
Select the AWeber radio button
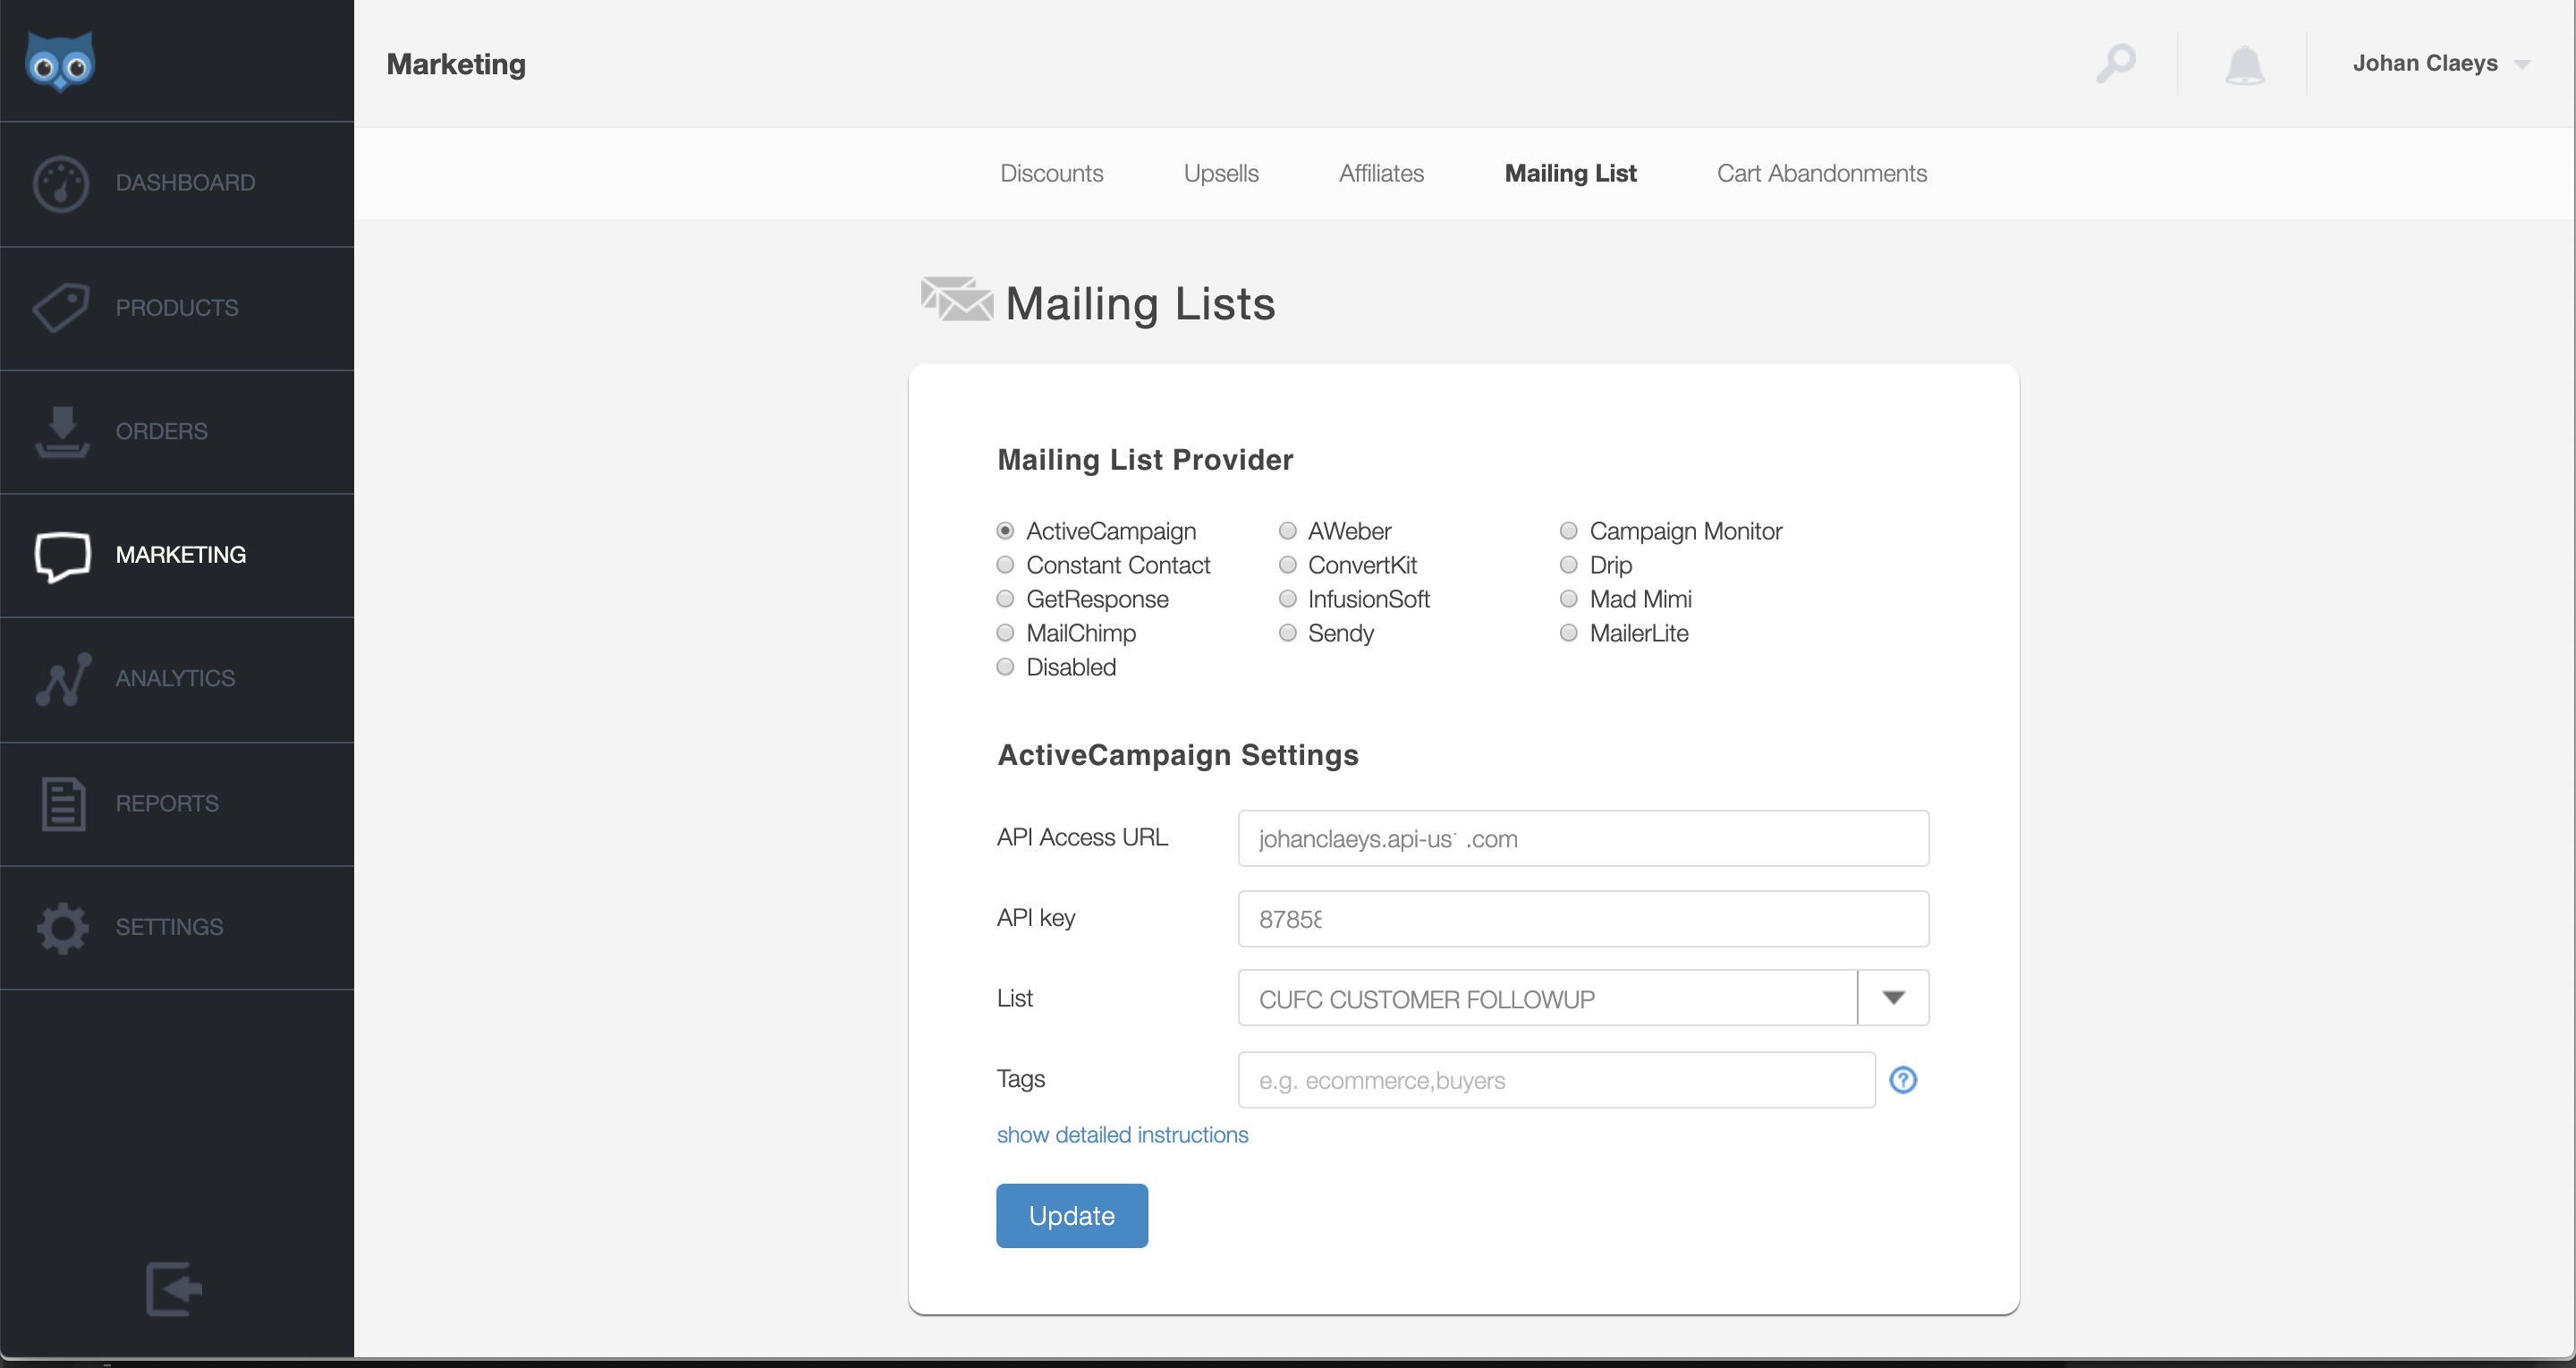[x=1288, y=530]
